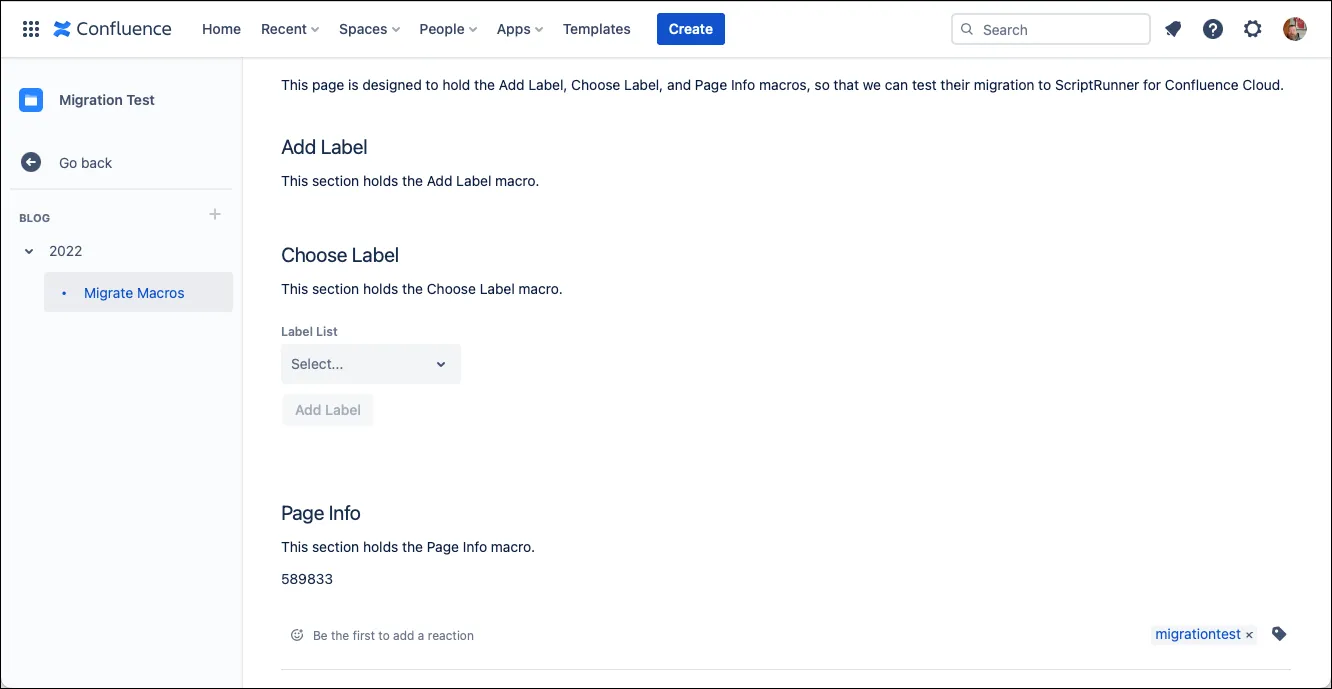1332x689 pixels.
Task: Click the plus icon next to BLOG
Action: 215,214
